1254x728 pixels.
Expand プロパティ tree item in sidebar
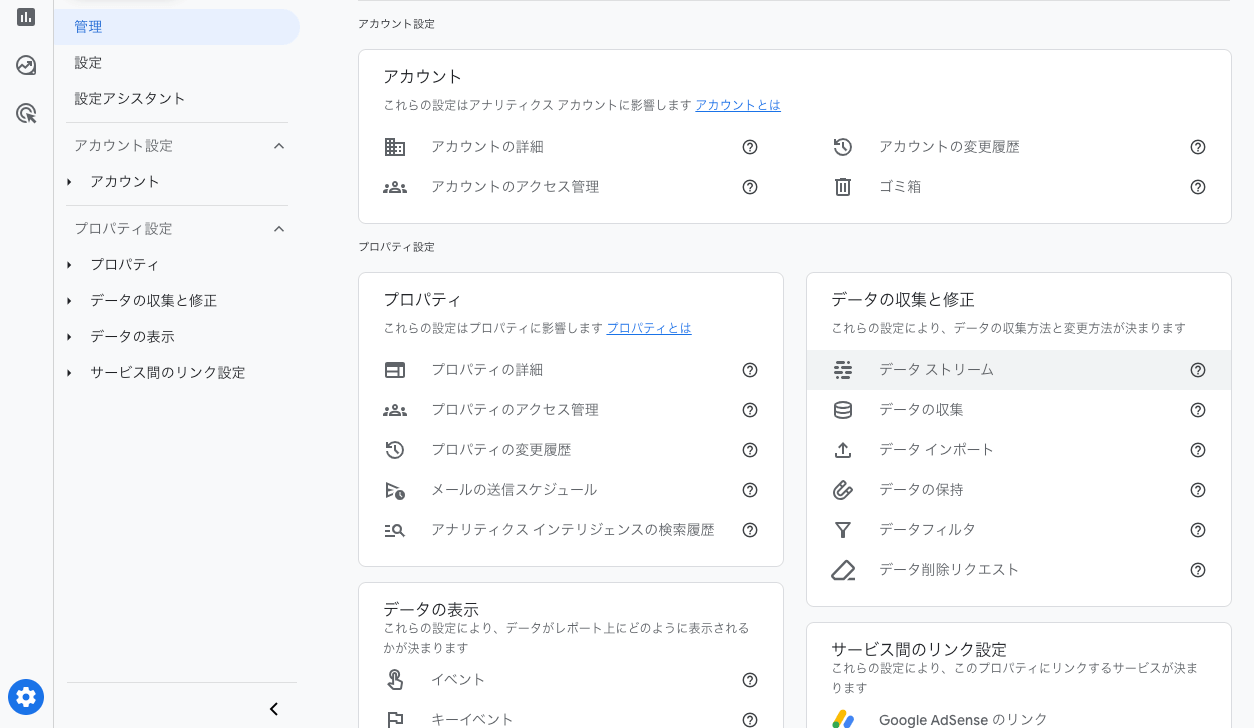coord(69,265)
